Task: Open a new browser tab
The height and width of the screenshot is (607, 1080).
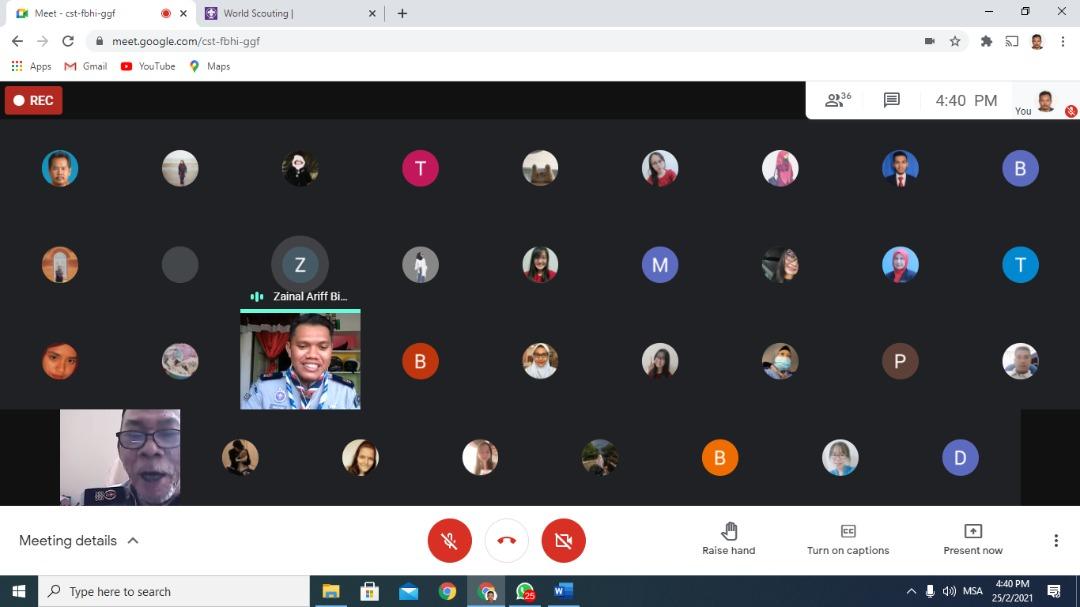Action: 402,13
